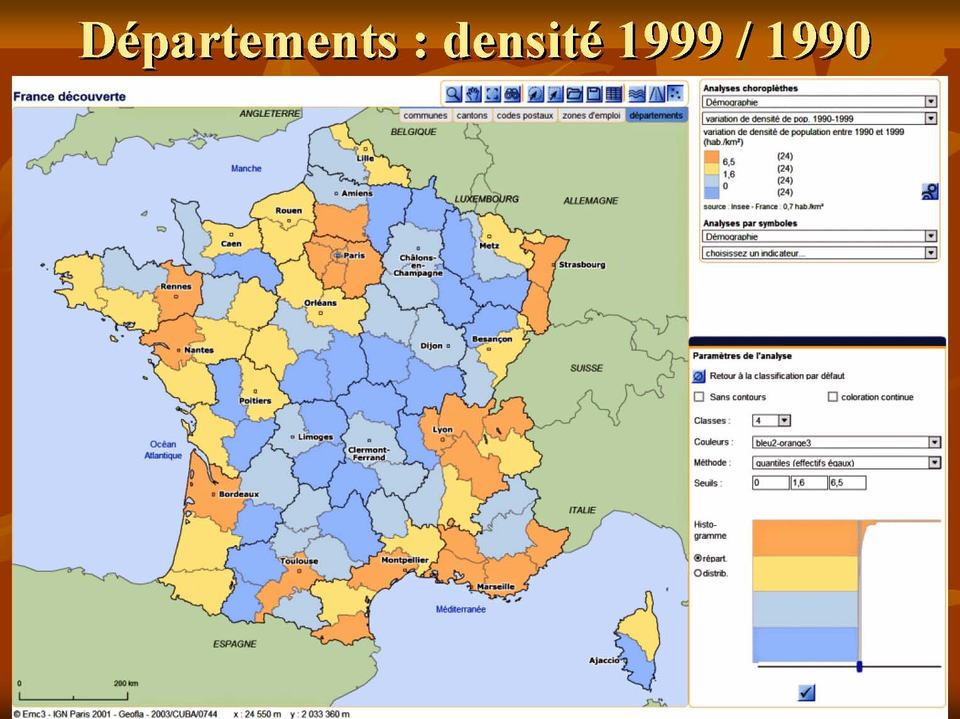Switch to the zones d'emploi tab
The height and width of the screenshot is (719, 960).
(591, 115)
